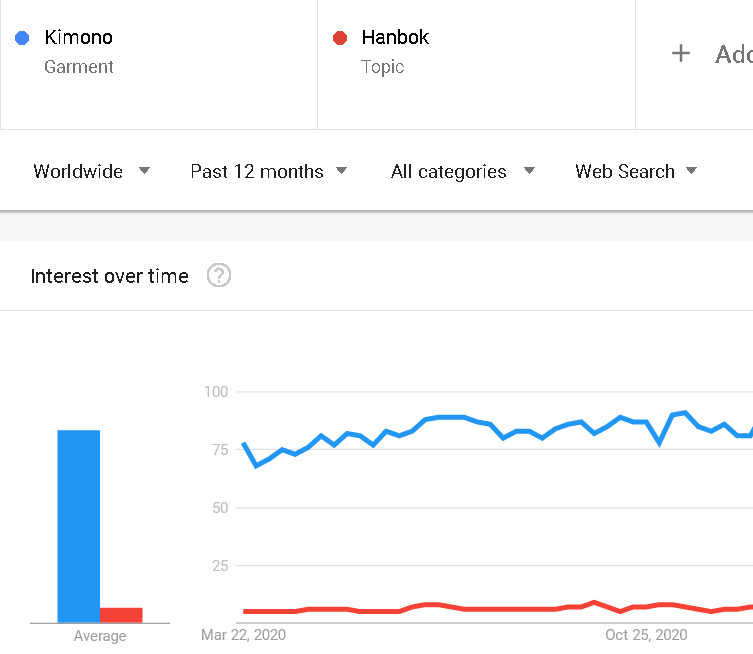
Task: Click the Garment subtitle under Kimono
Action: pos(79,67)
